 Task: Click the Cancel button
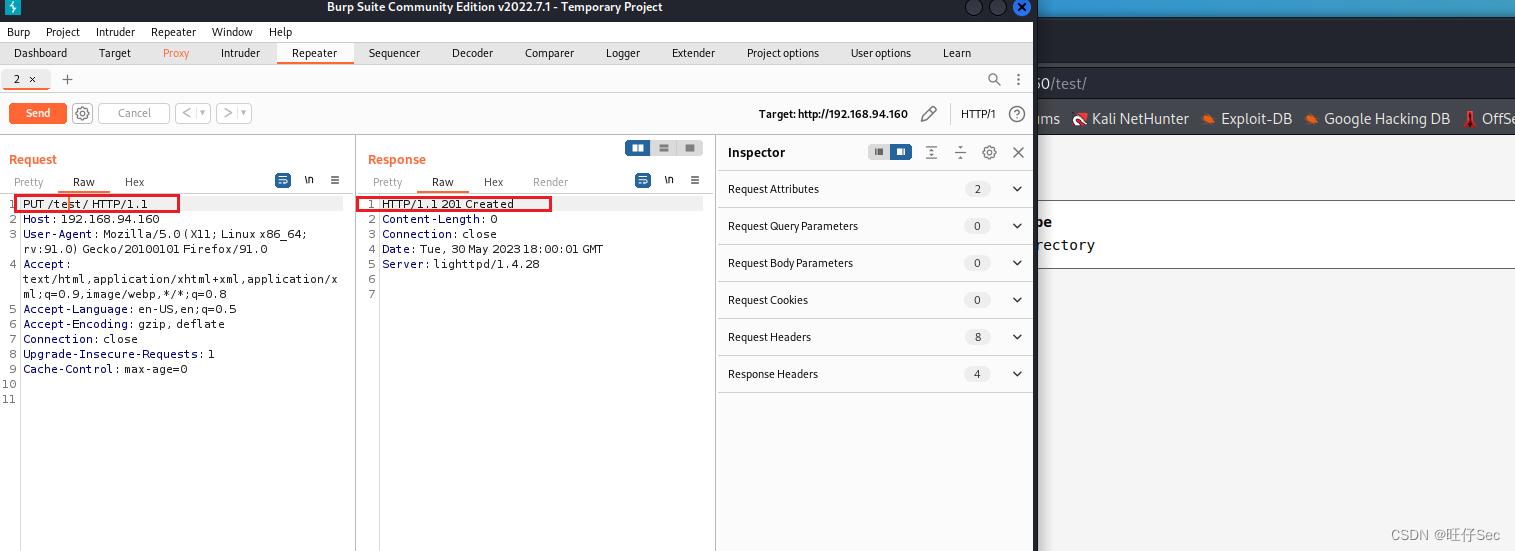coord(134,113)
